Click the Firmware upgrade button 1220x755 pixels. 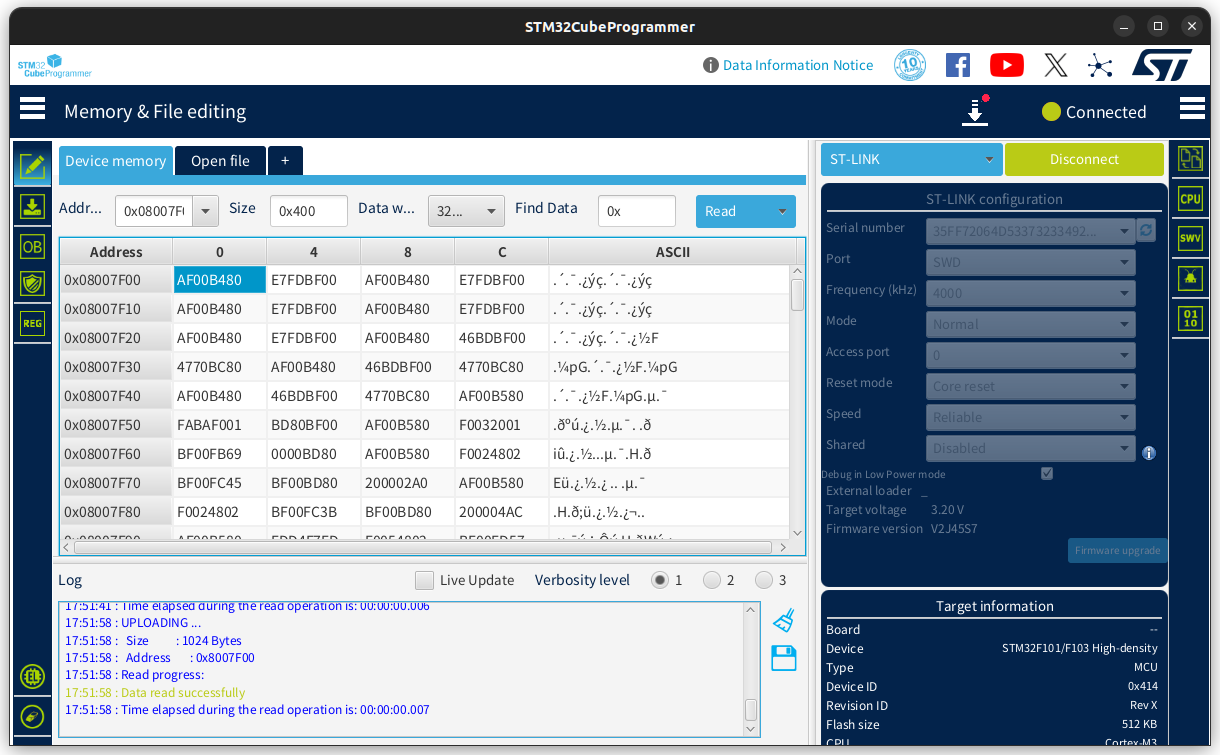(x=1117, y=550)
